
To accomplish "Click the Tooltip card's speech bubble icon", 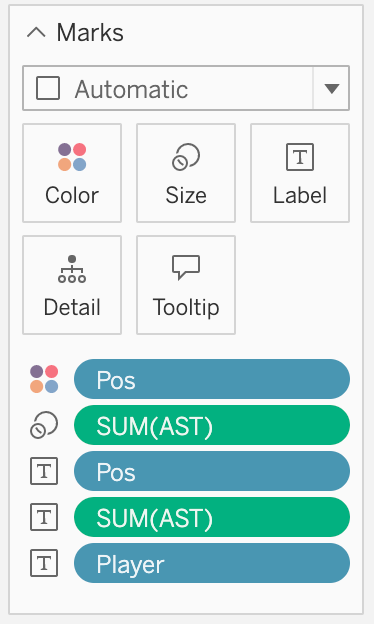I will click(x=186, y=267).
